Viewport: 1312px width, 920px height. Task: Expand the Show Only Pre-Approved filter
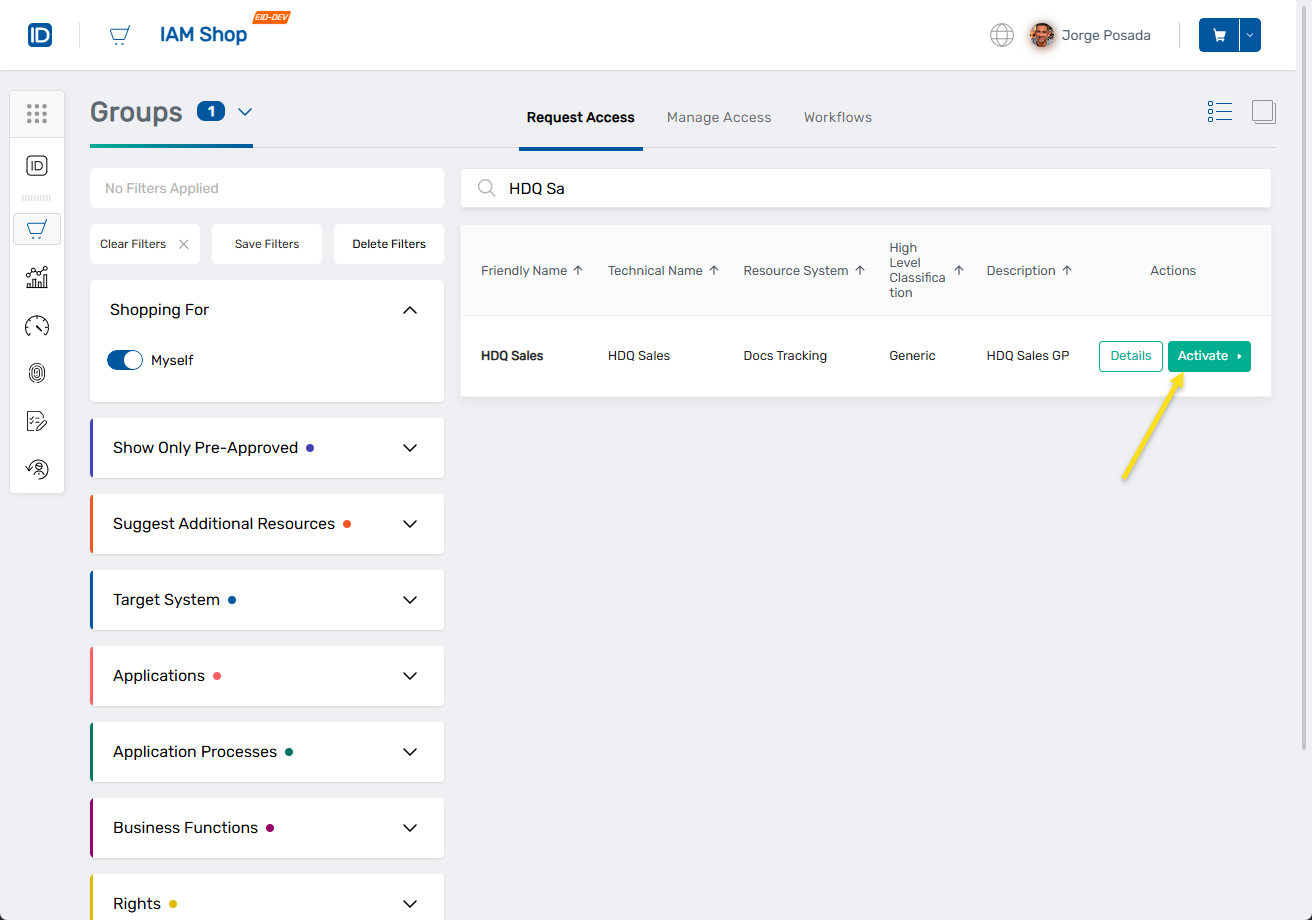coord(409,447)
